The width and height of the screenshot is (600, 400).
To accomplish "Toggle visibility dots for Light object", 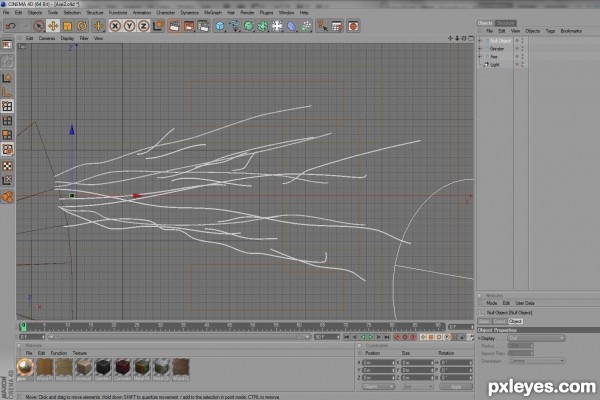I will (520, 65).
